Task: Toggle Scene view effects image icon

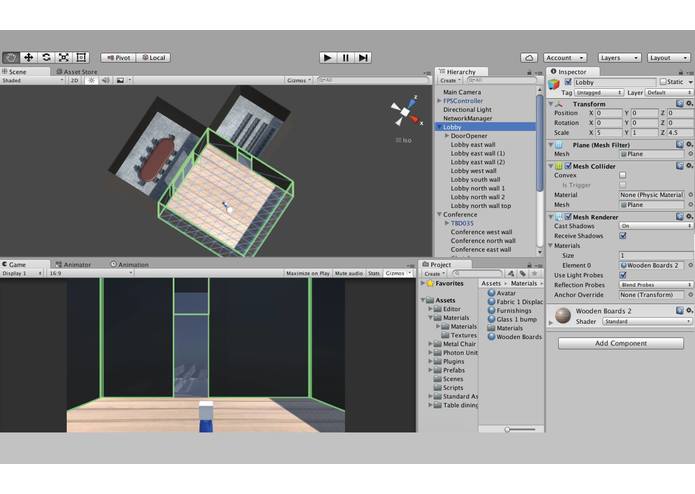Action: click(x=120, y=80)
